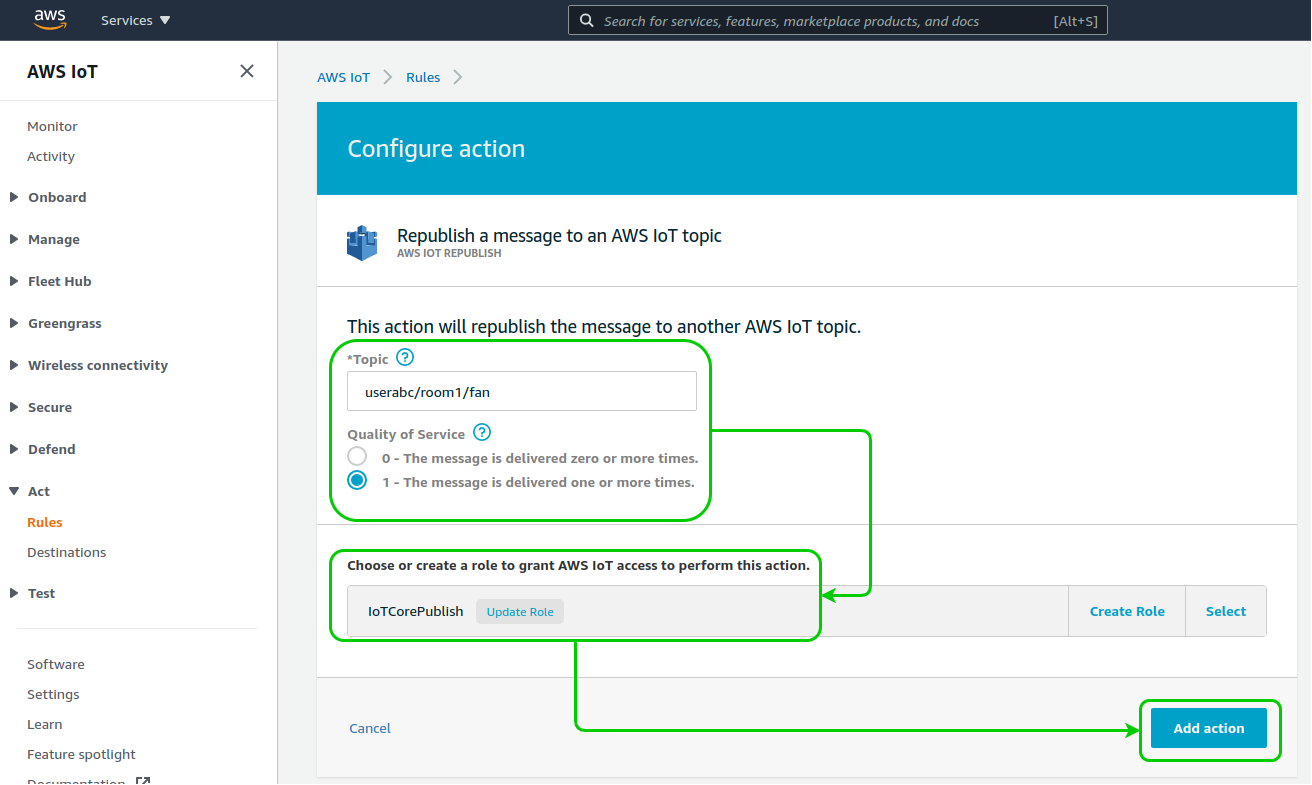Viewport: 1312px width, 785px height.
Task: Open Destinations under Act
Action: tap(66, 552)
